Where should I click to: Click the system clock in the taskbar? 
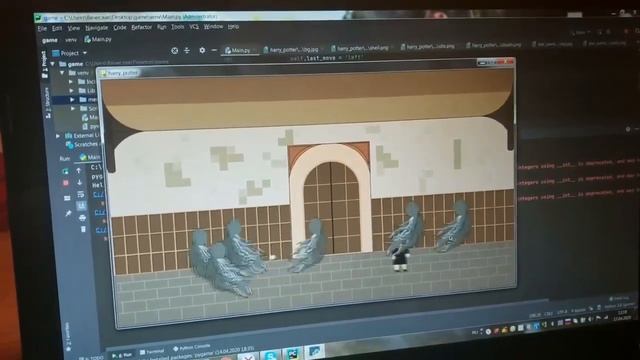pos(622,315)
